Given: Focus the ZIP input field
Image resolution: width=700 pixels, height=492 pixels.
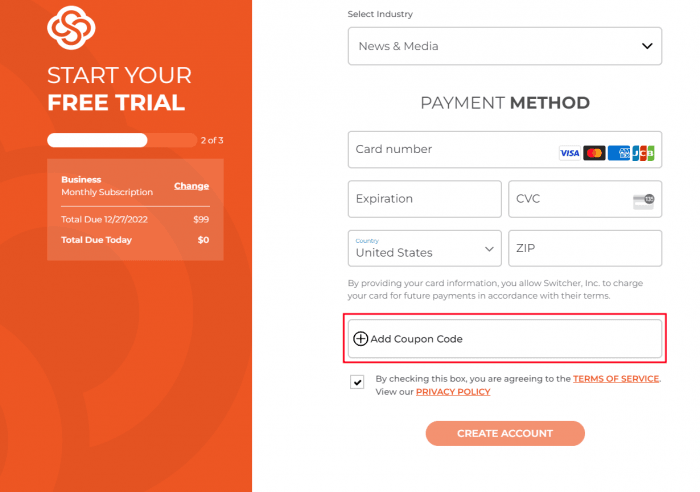Looking at the screenshot, I should 585,248.
